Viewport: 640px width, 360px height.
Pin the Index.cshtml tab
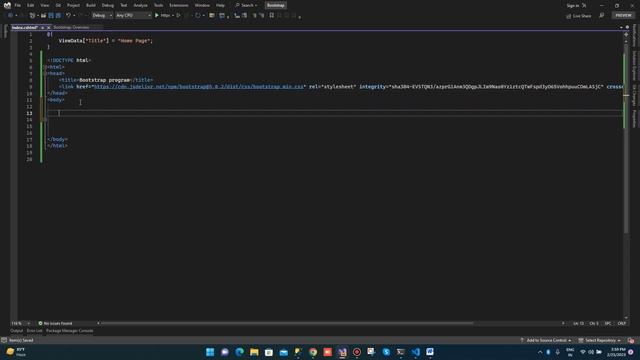pos(42,28)
